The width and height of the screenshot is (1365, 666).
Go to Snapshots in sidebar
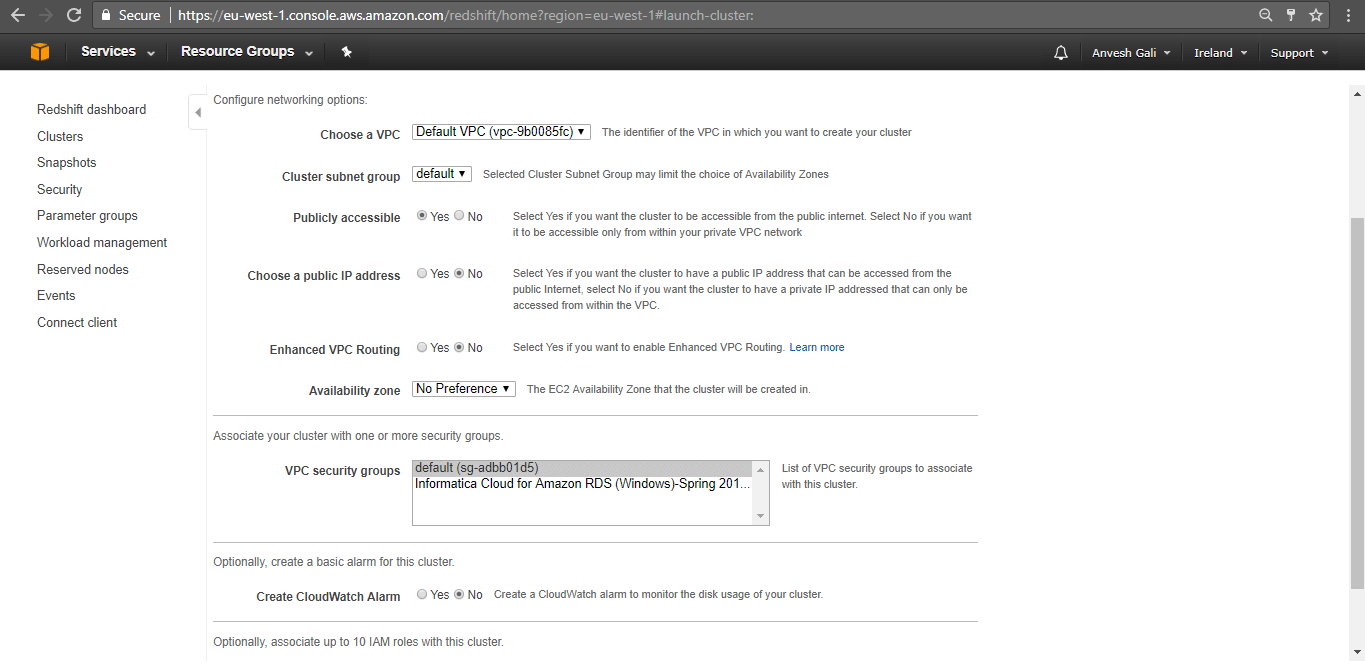coord(67,163)
